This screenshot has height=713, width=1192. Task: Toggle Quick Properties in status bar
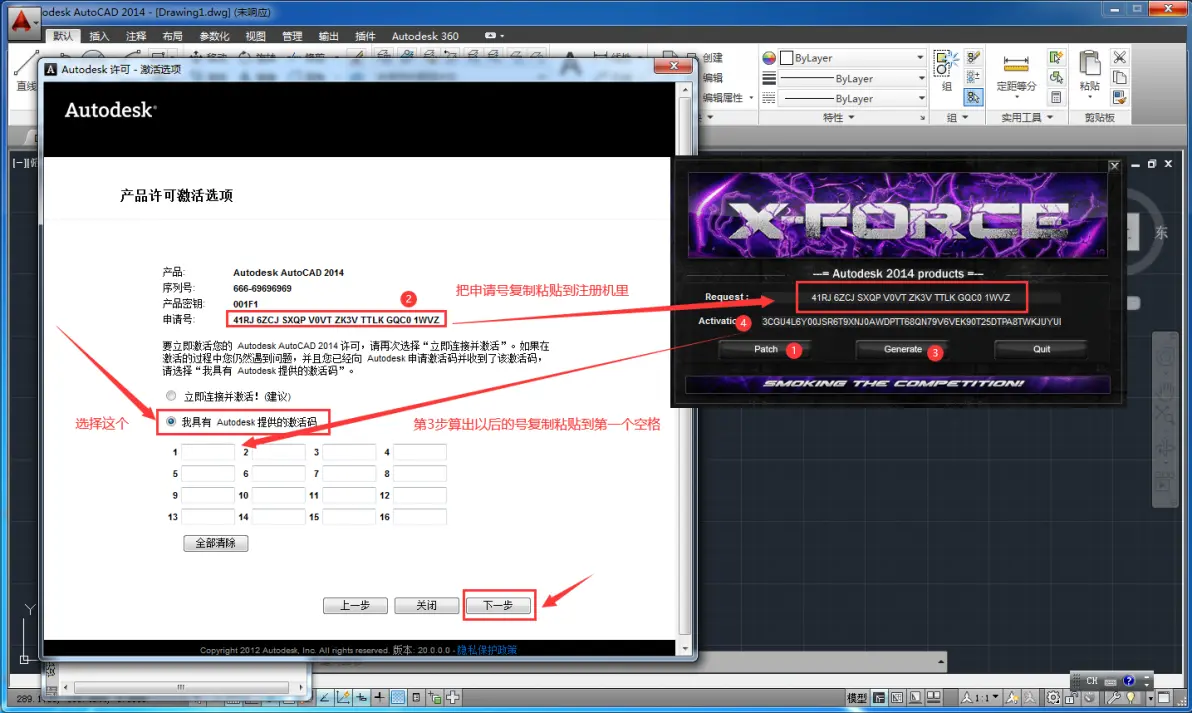416,698
